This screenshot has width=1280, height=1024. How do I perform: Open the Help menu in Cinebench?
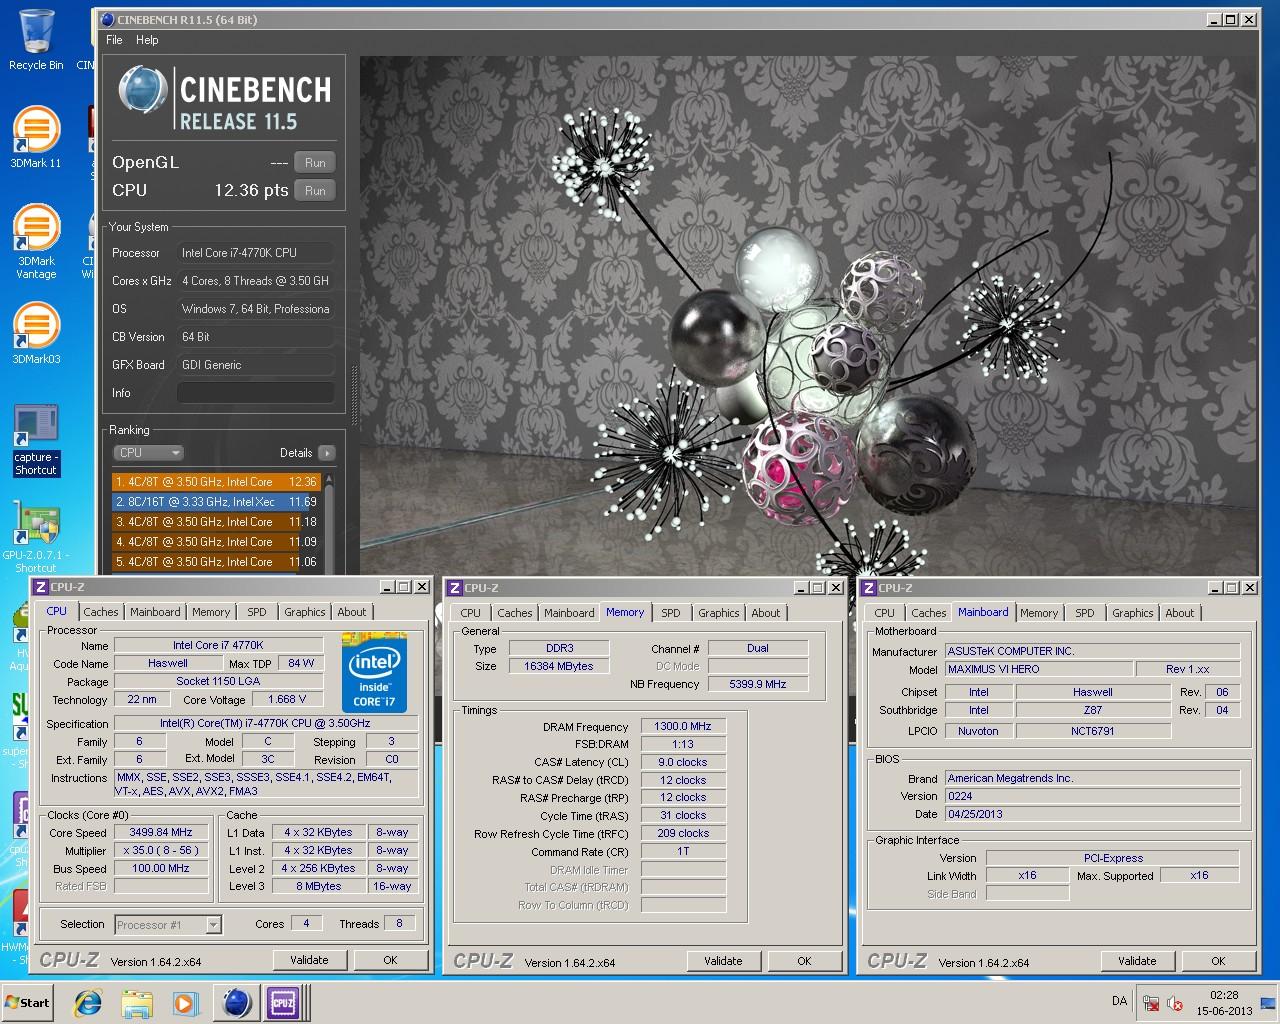(147, 40)
